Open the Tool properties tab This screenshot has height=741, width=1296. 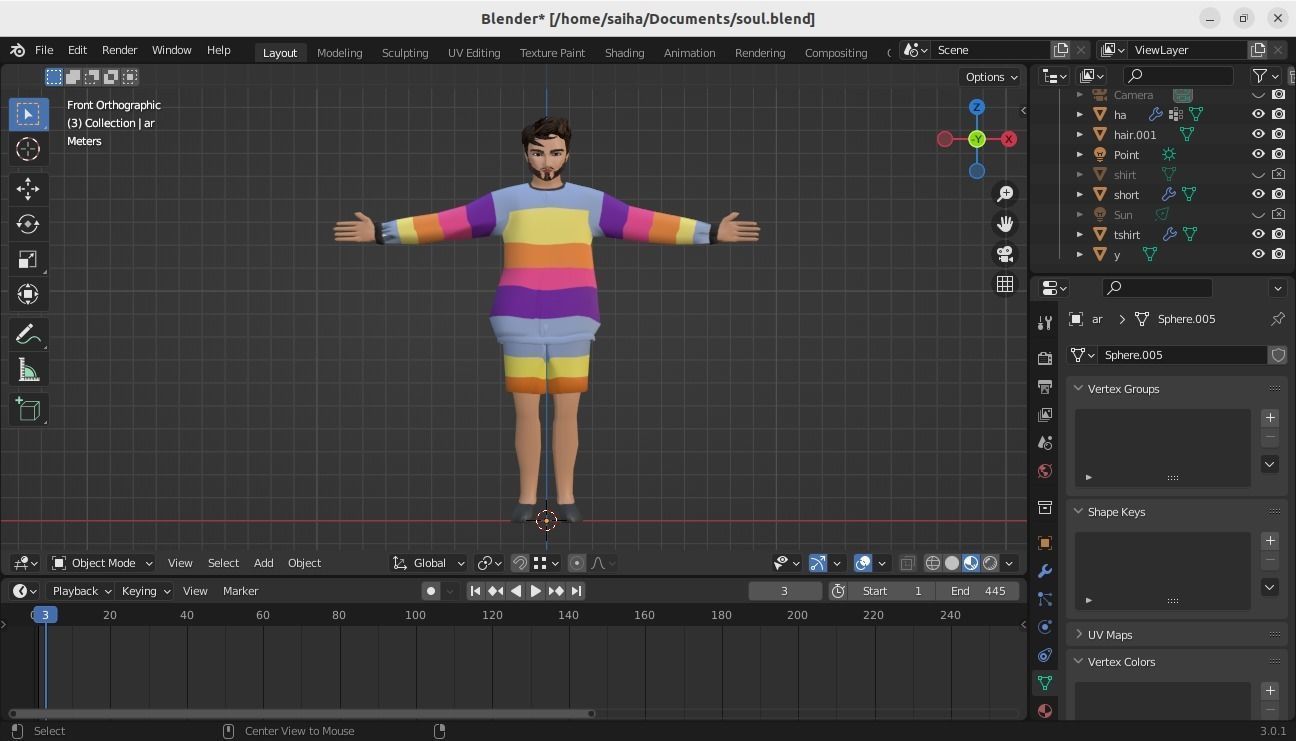1045,322
